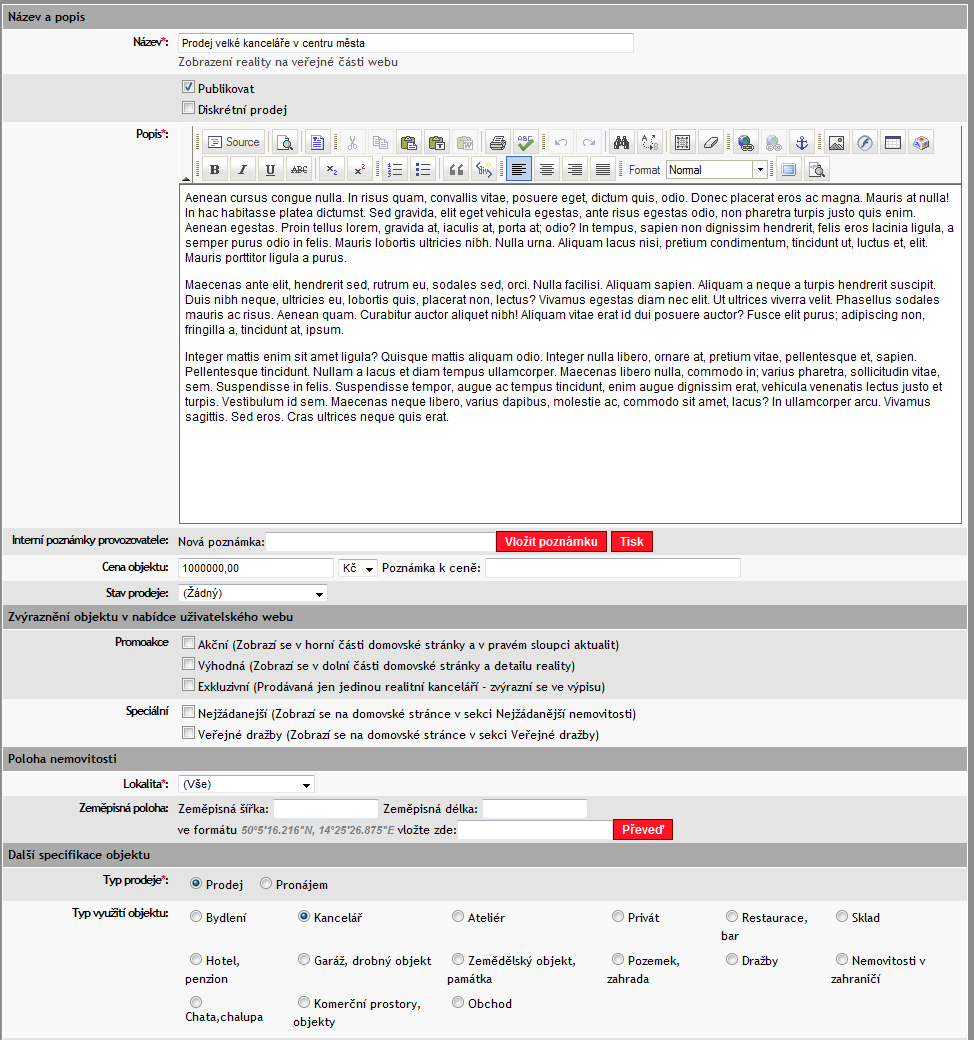
Task: Click the Replace icon
Action: [x=650, y=142]
